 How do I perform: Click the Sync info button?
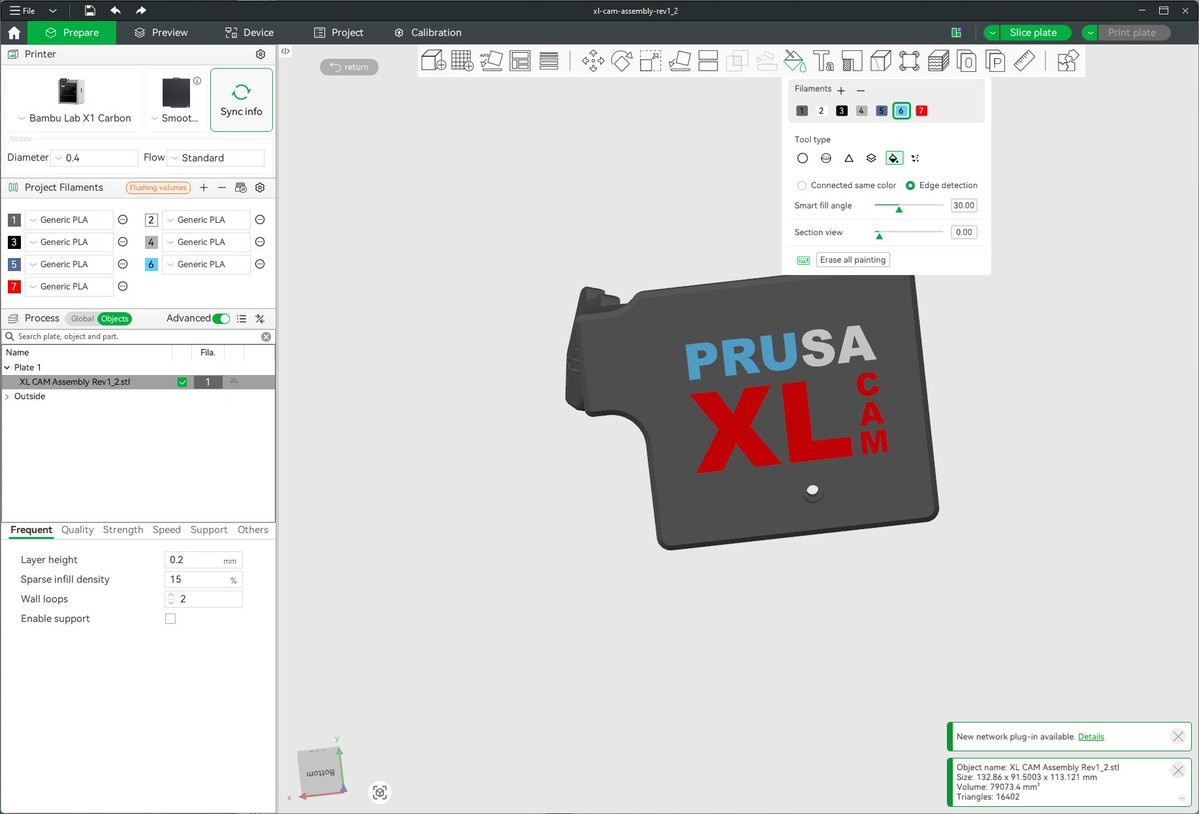(x=242, y=100)
